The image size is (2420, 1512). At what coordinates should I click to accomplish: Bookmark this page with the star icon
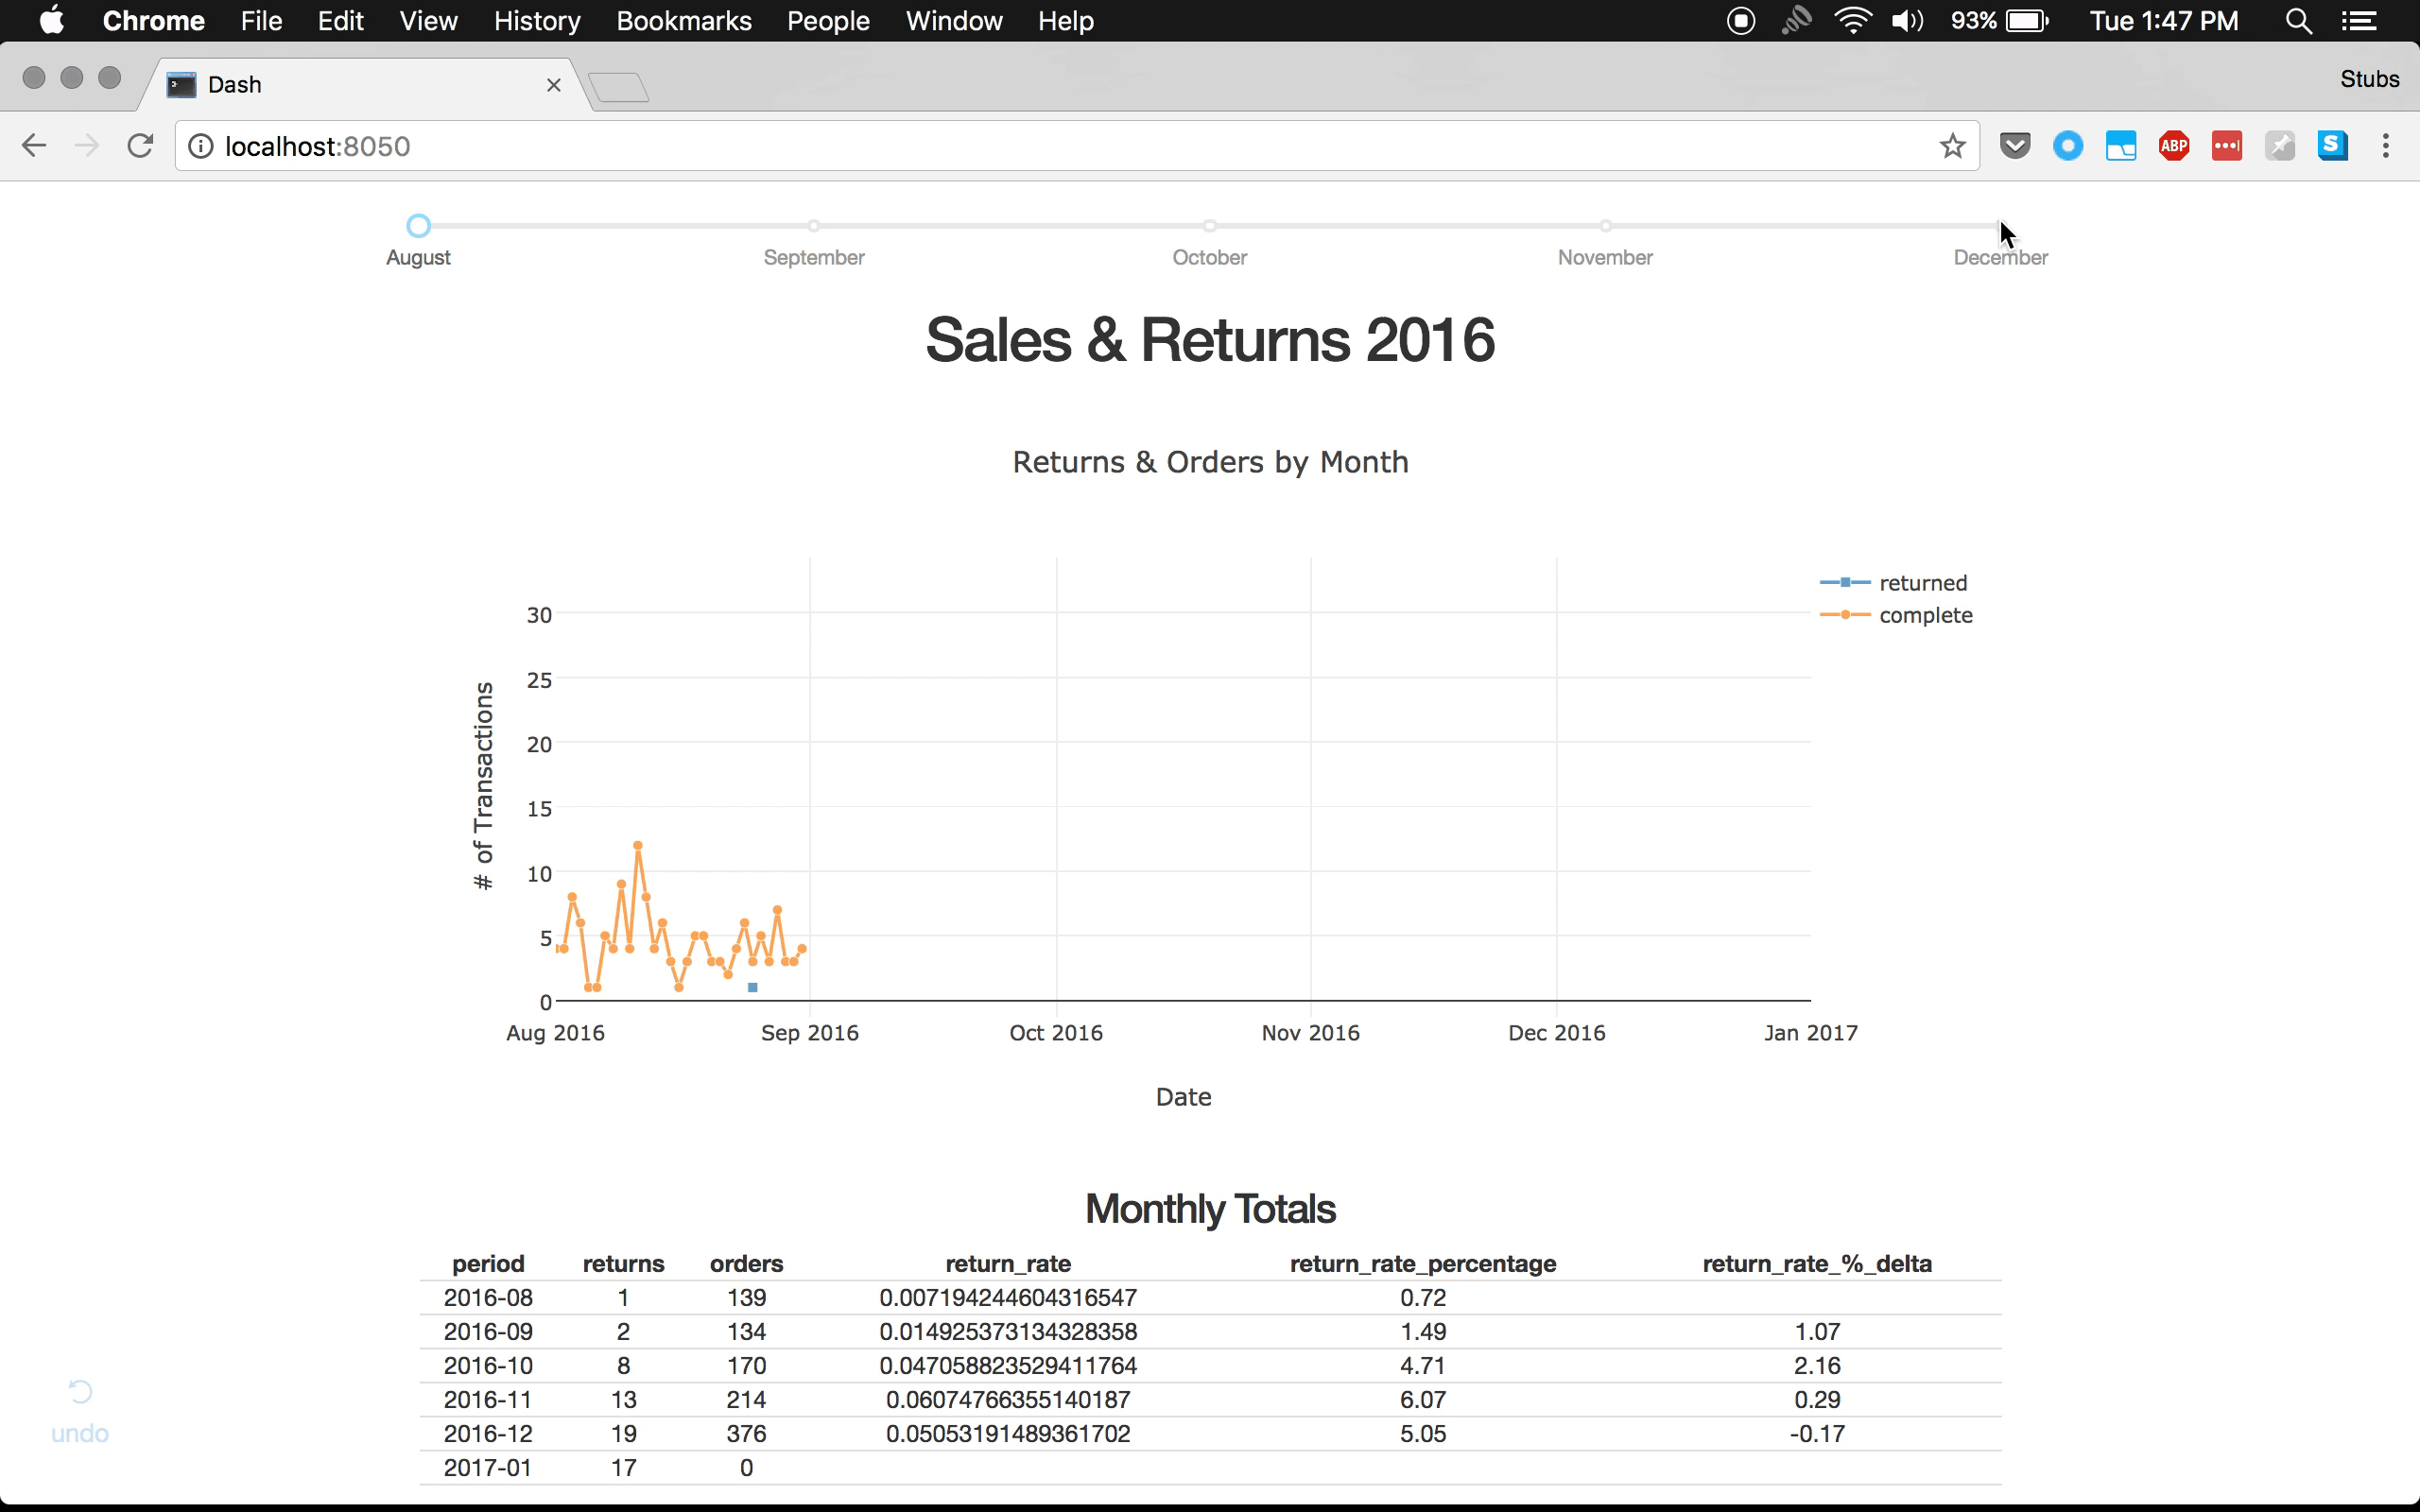coord(1951,146)
